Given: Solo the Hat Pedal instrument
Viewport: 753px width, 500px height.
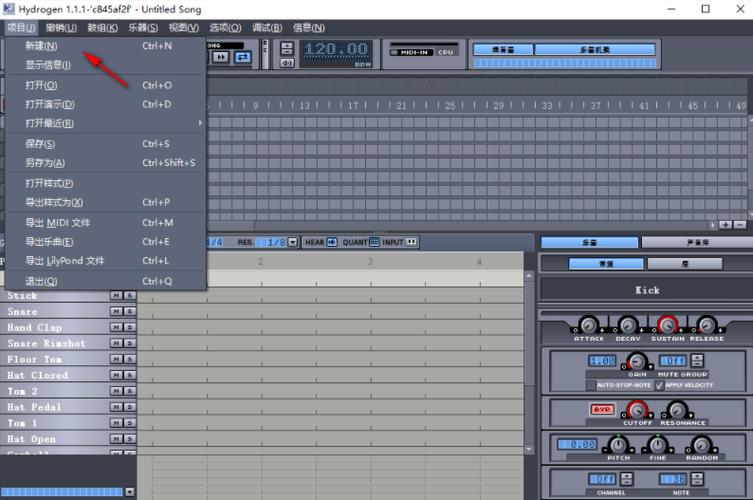Looking at the screenshot, I should [x=129, y=407].
